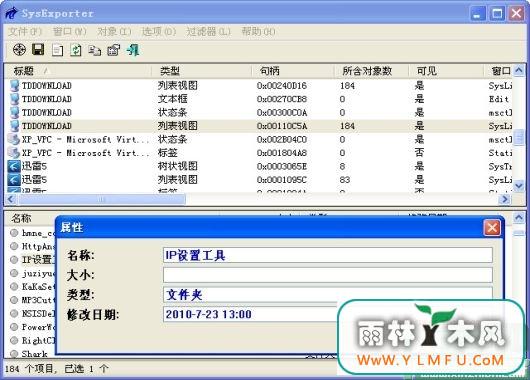Click the 名称 field showing IP设置工具
The width and height of the screenshot is (530, 380).
[x=328, y=255]
